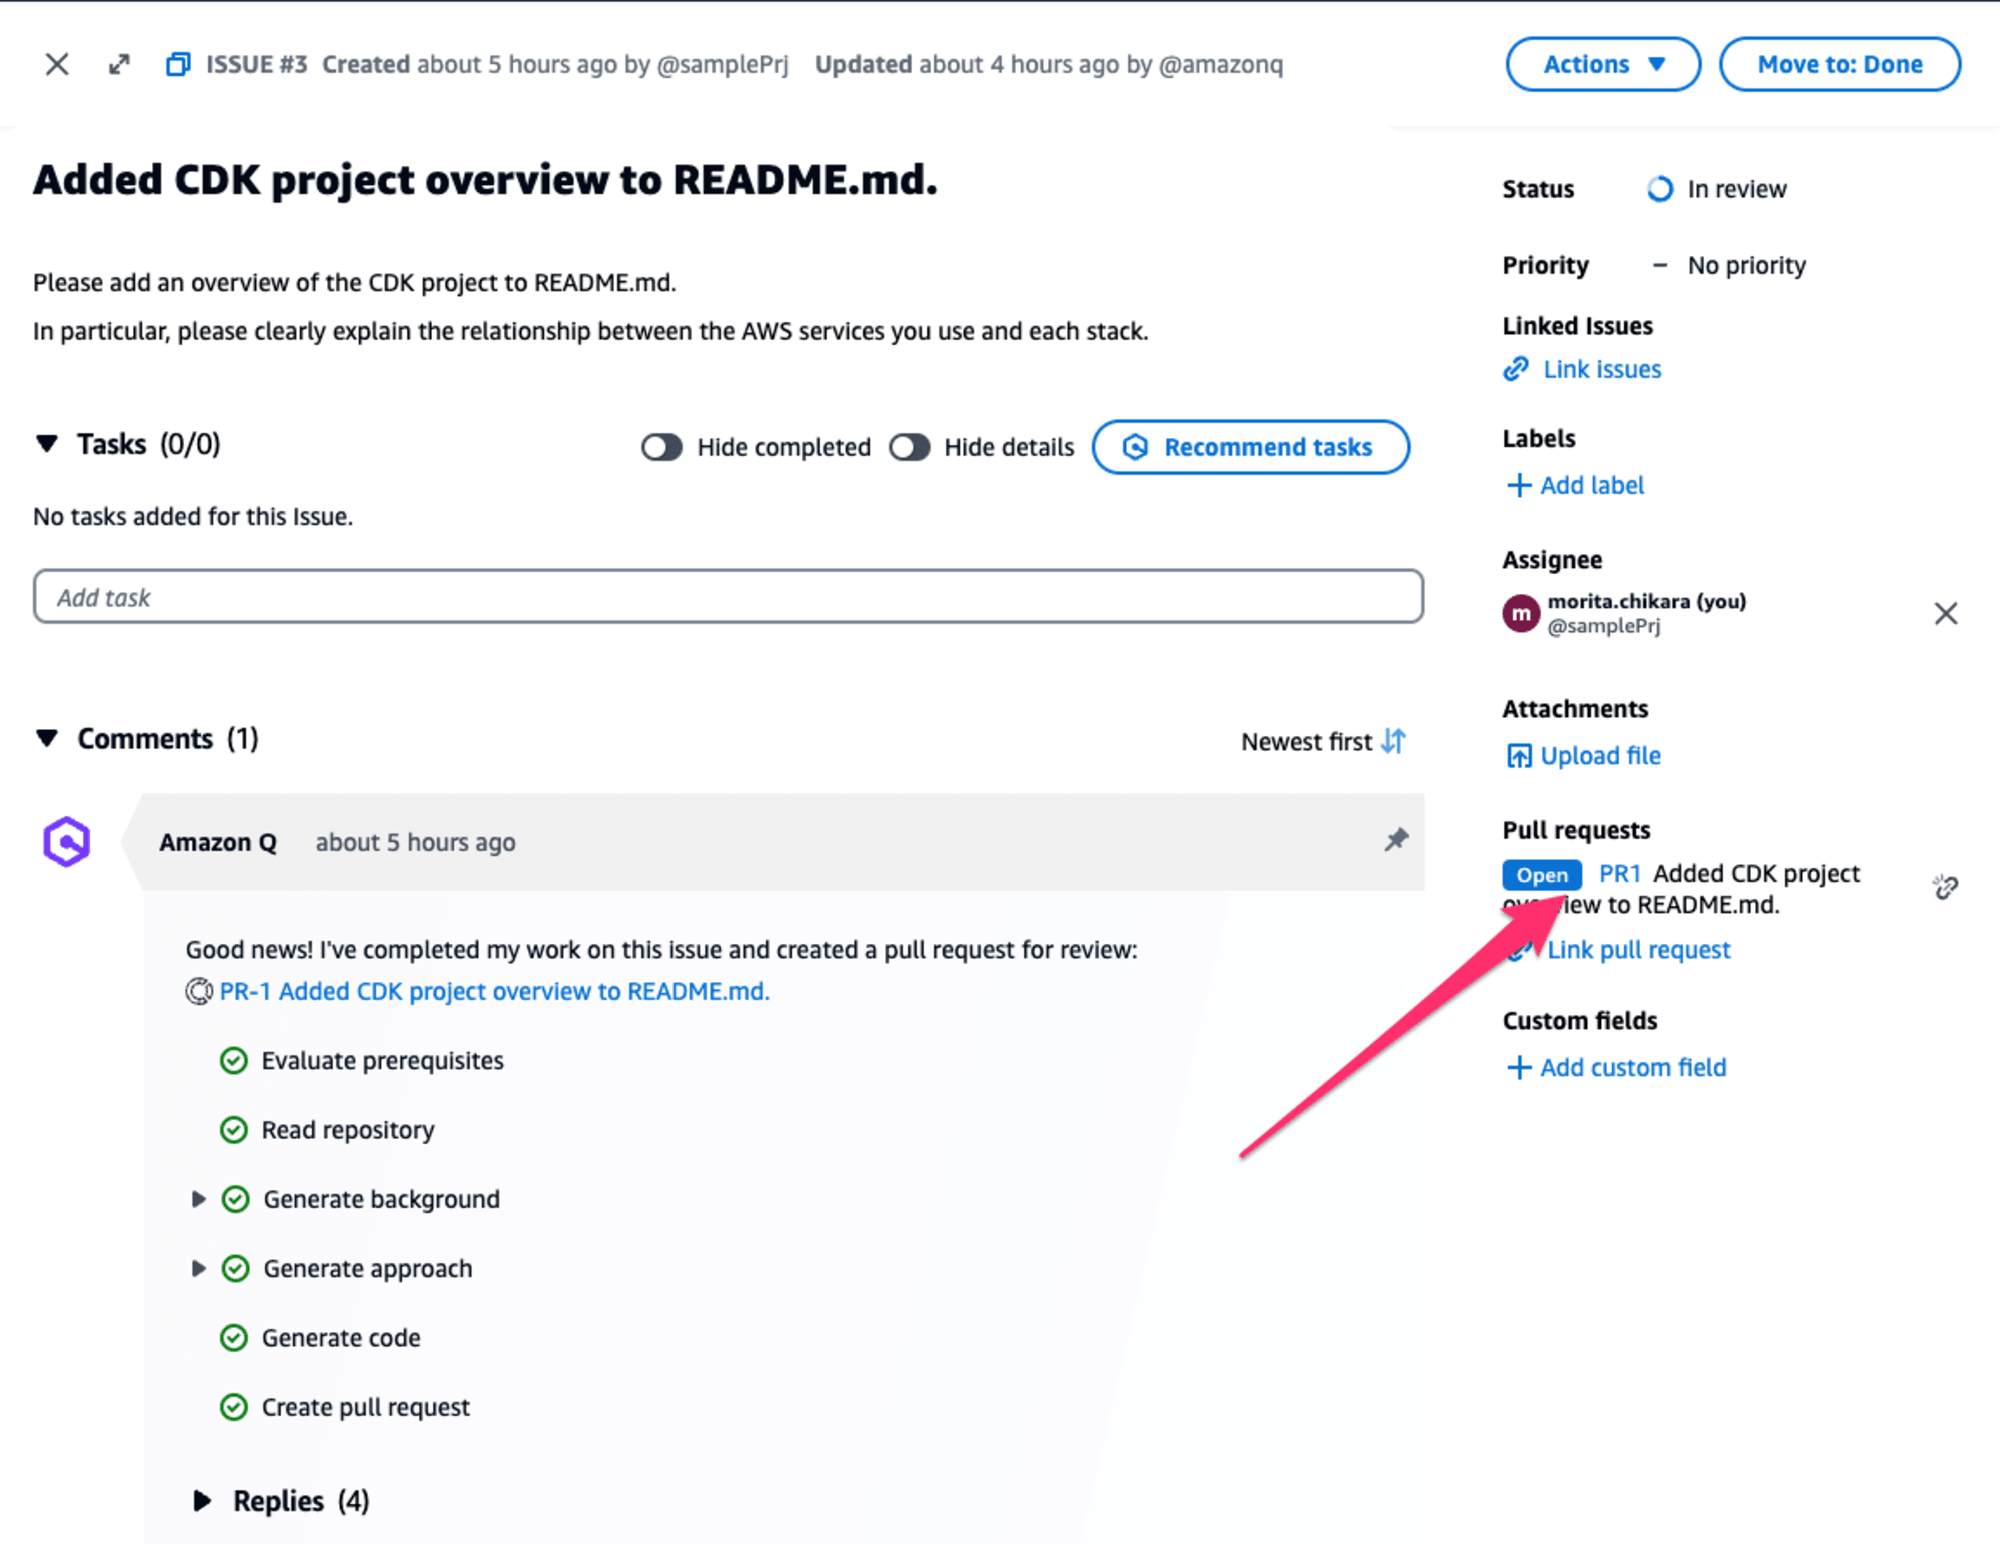Click Upload file link

pos(1600,755)
